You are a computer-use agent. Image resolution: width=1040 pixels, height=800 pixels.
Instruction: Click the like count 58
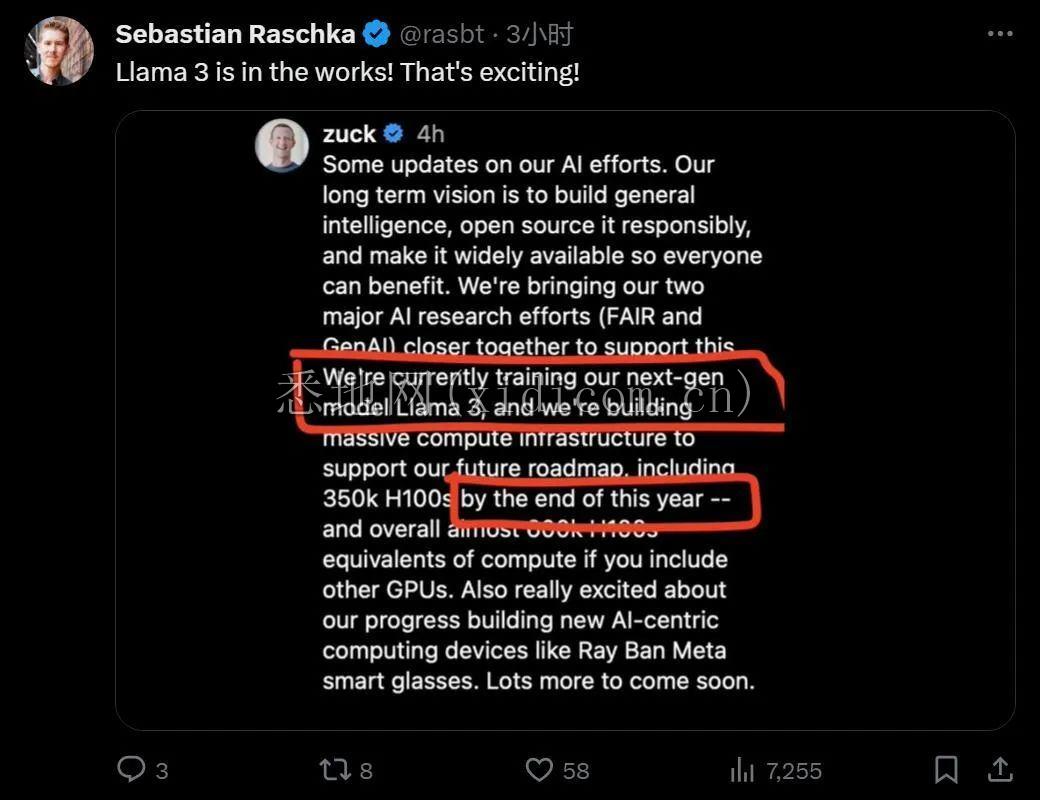pos(576,770)
